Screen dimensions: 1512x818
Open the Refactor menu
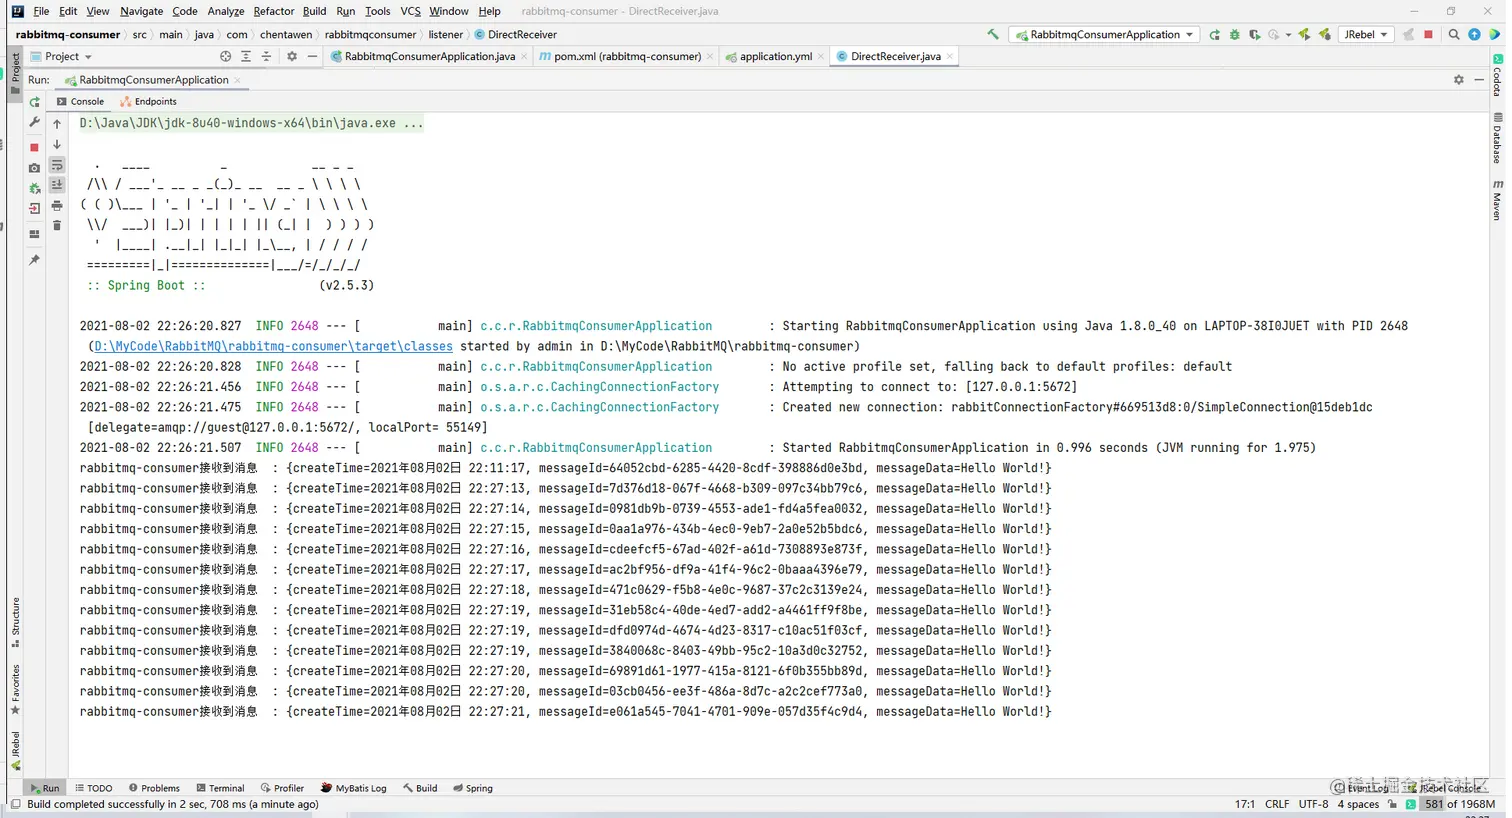[273, 11]
